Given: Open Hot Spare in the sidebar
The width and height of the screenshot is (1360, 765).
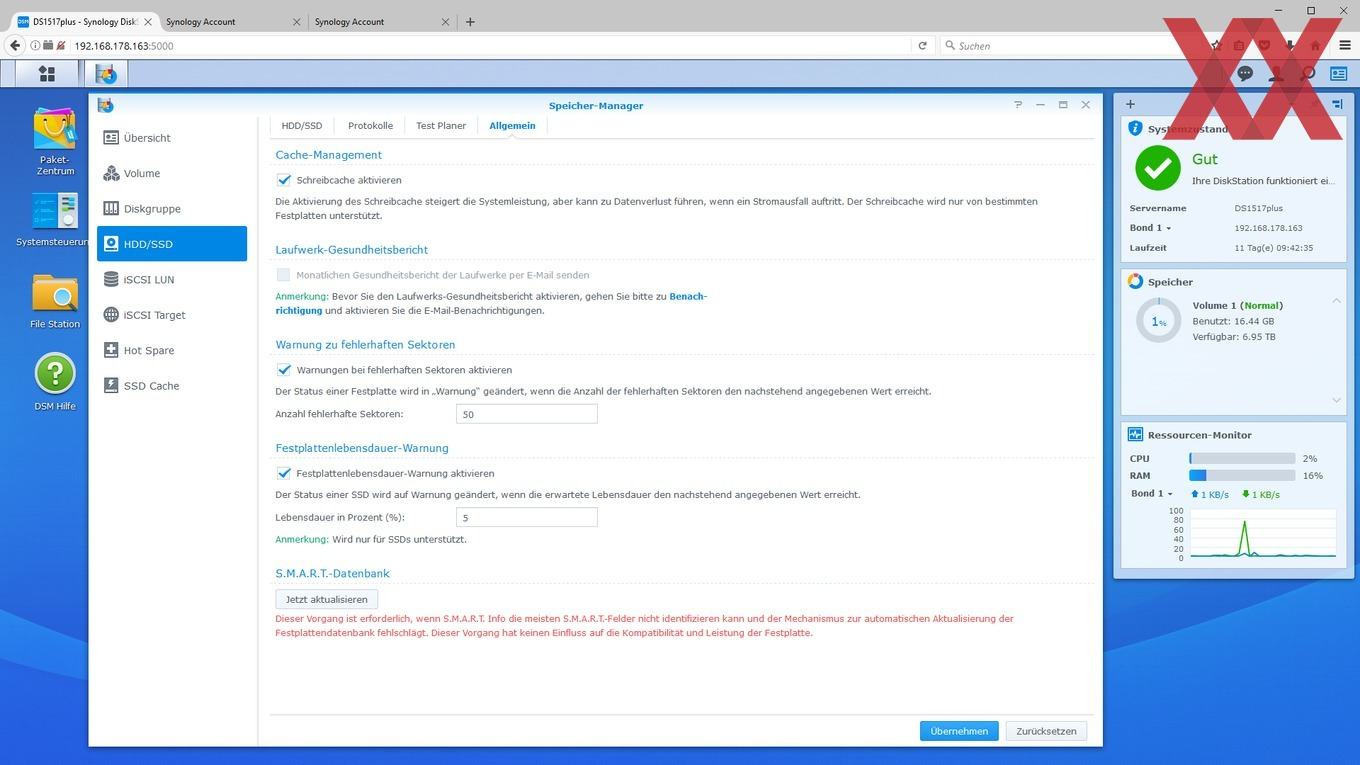Looking at the screenshot, I should pos(172,350).
